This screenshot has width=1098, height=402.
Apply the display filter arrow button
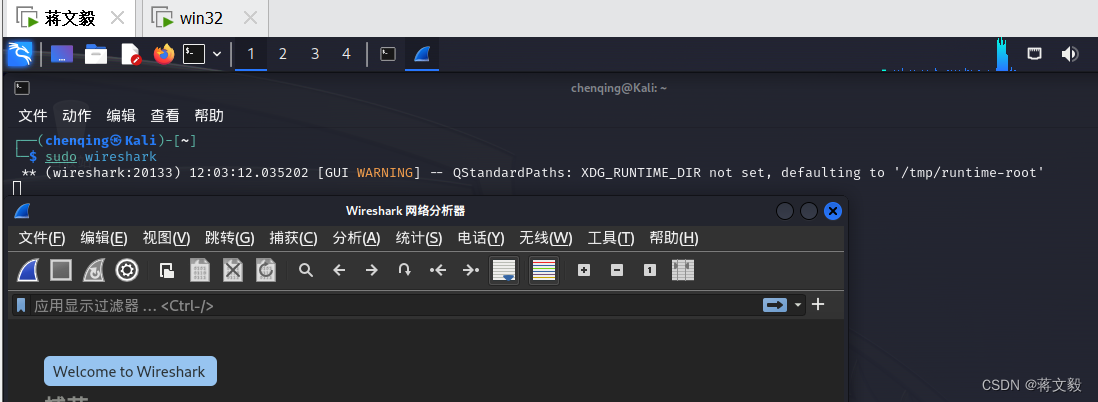pos(774,305)
